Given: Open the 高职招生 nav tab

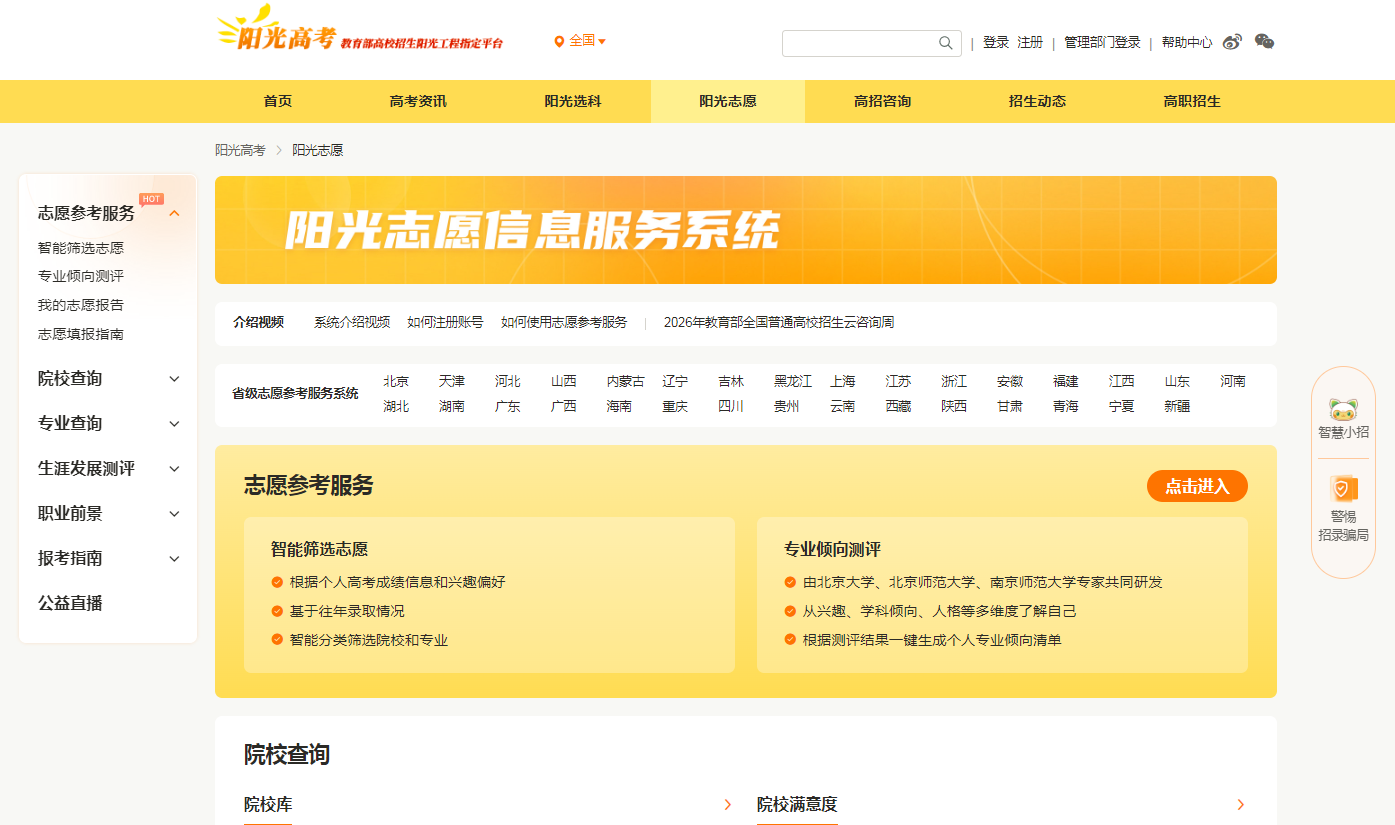Looking at the screenshot, I should coord(1192,101).
